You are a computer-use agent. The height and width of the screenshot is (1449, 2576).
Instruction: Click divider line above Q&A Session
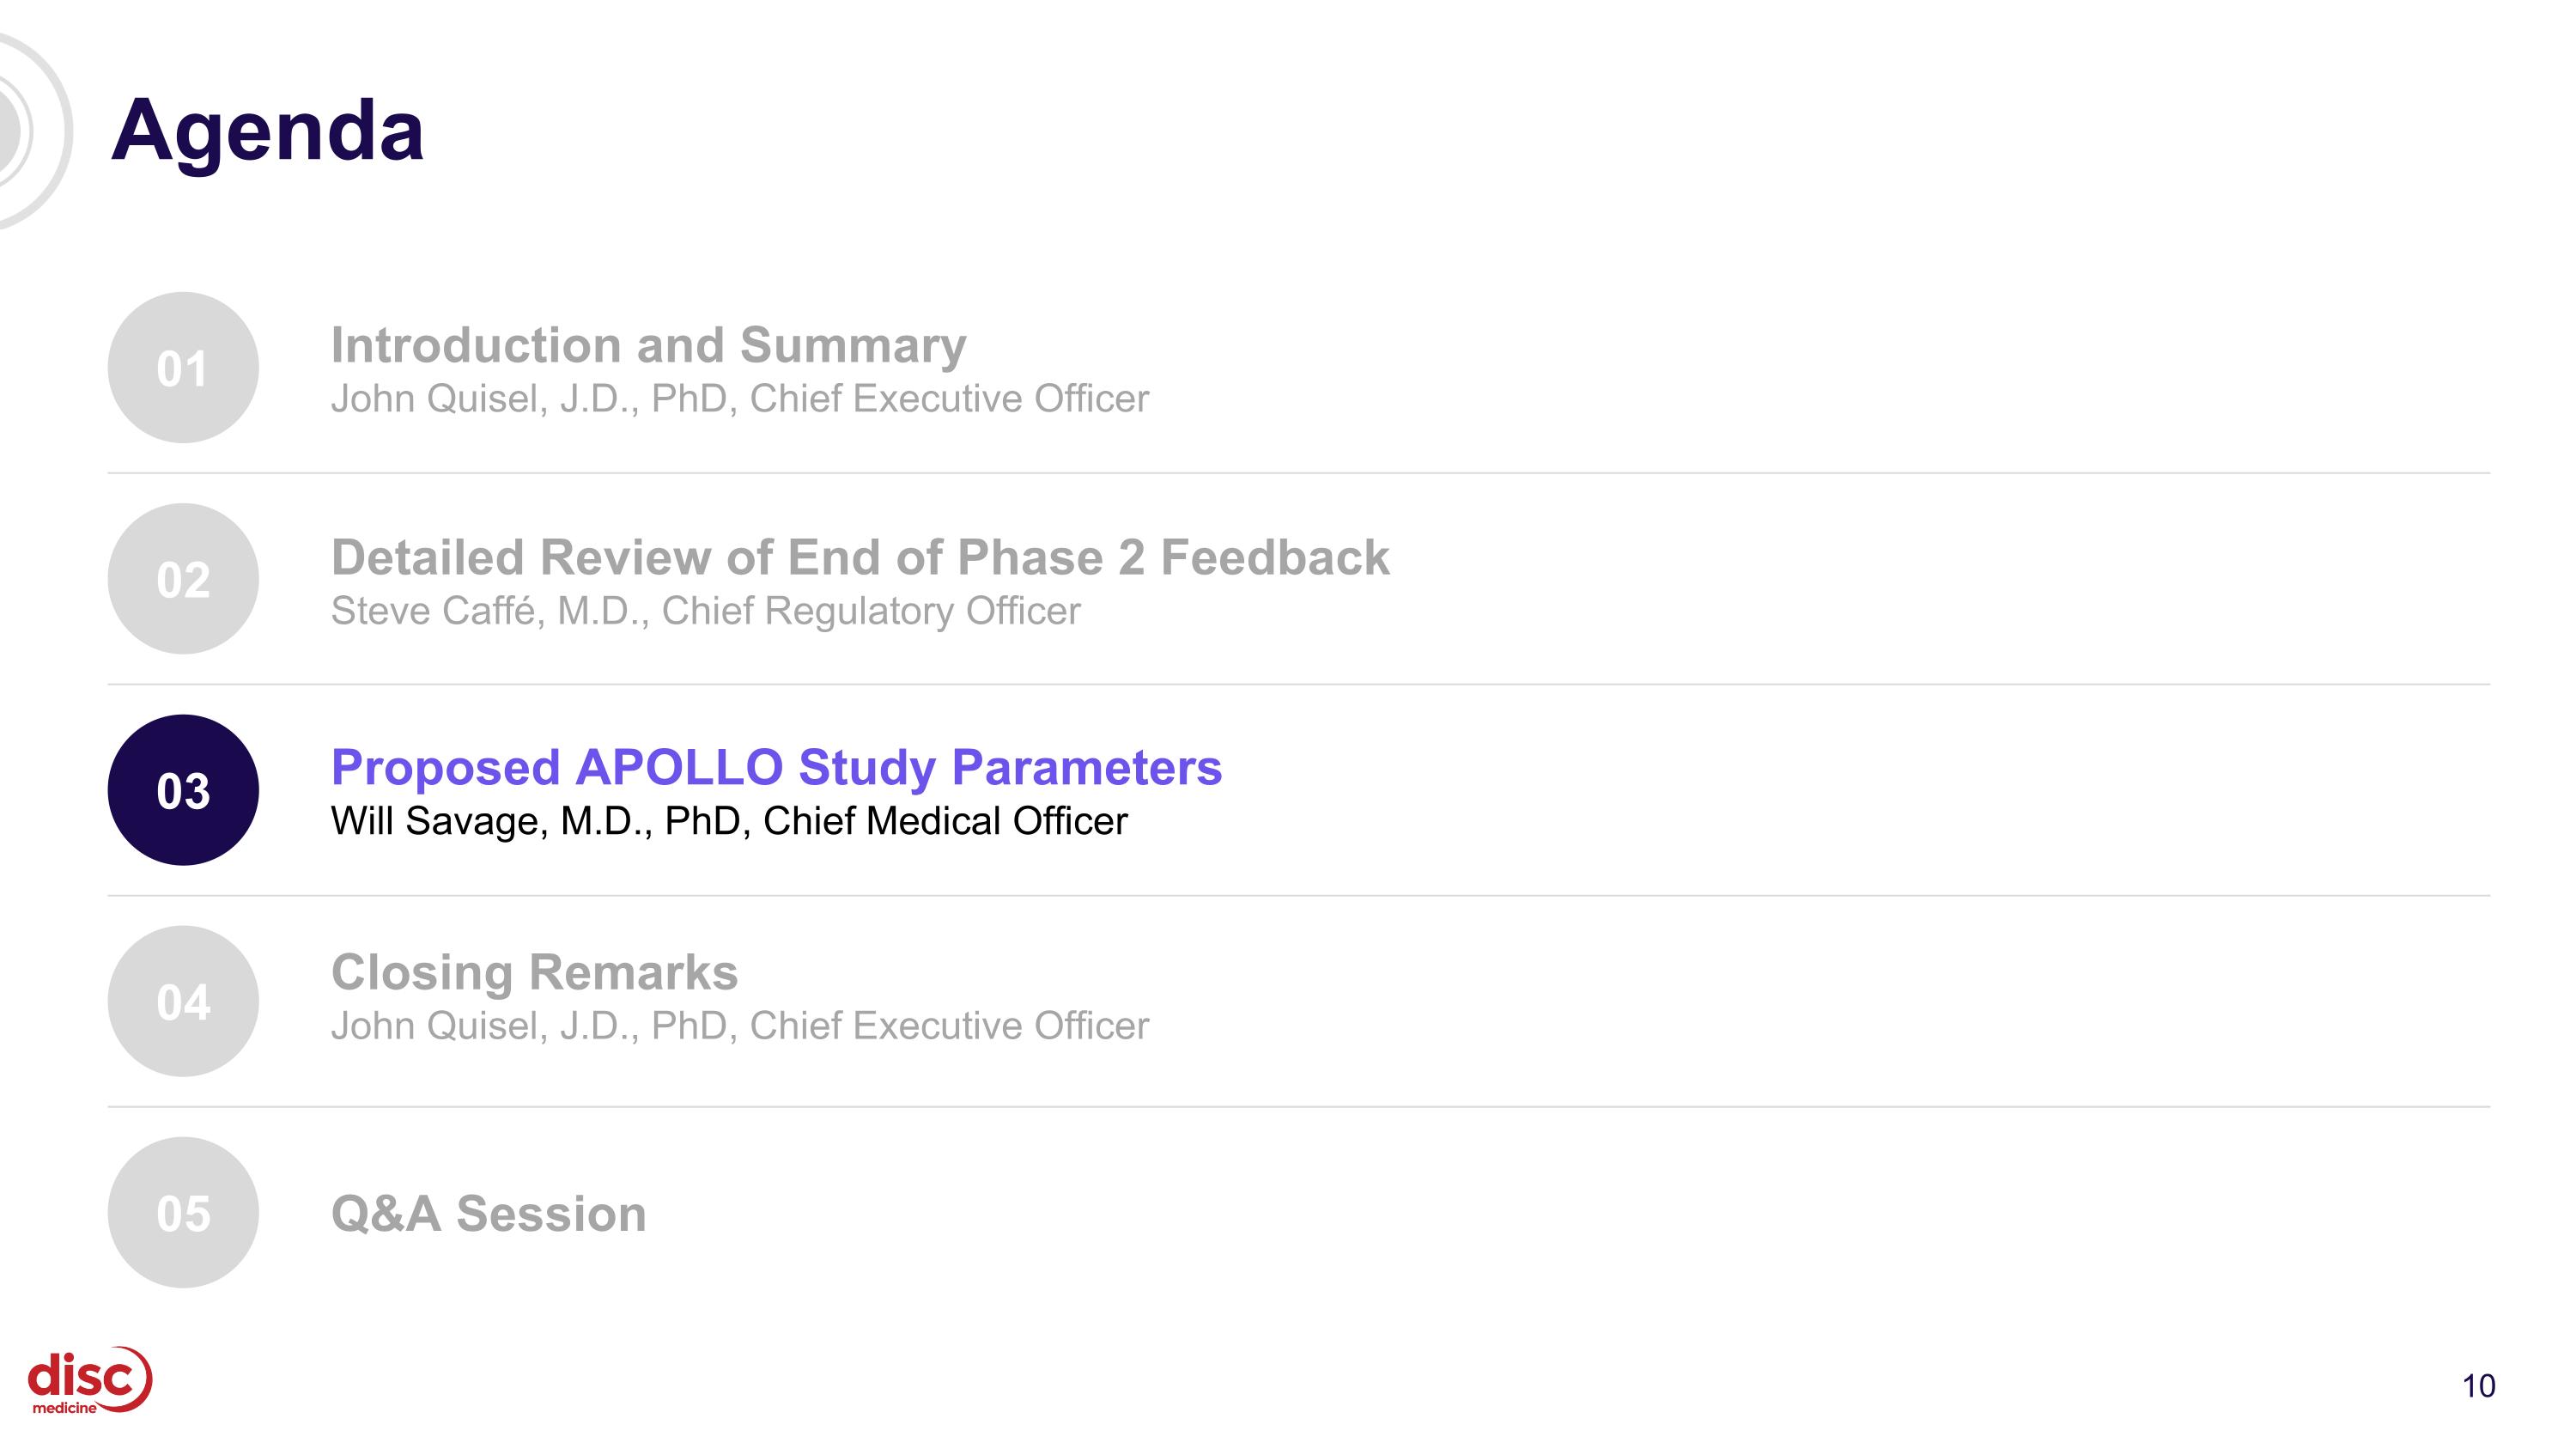pos(1299,1107)
